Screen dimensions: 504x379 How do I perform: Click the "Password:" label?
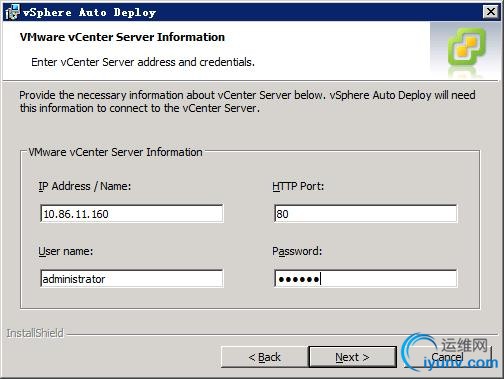click(297, 251)
